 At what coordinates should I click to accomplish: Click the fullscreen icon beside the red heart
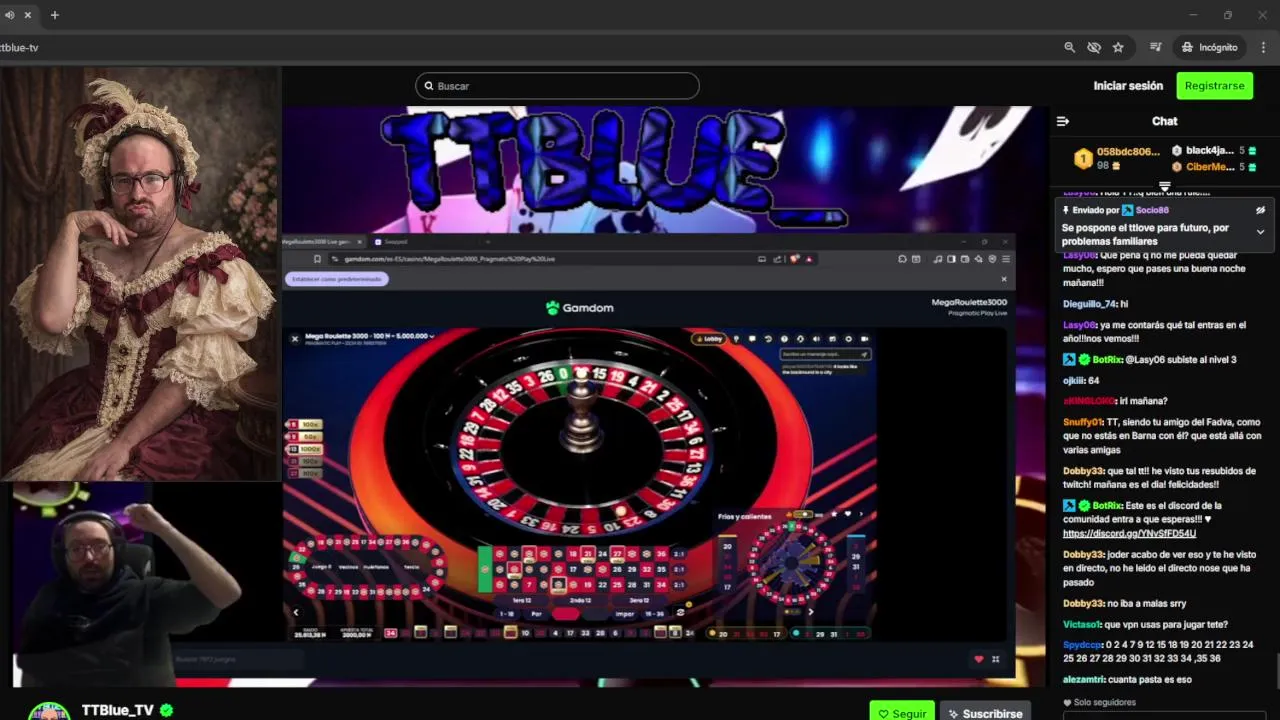[995, 659]
